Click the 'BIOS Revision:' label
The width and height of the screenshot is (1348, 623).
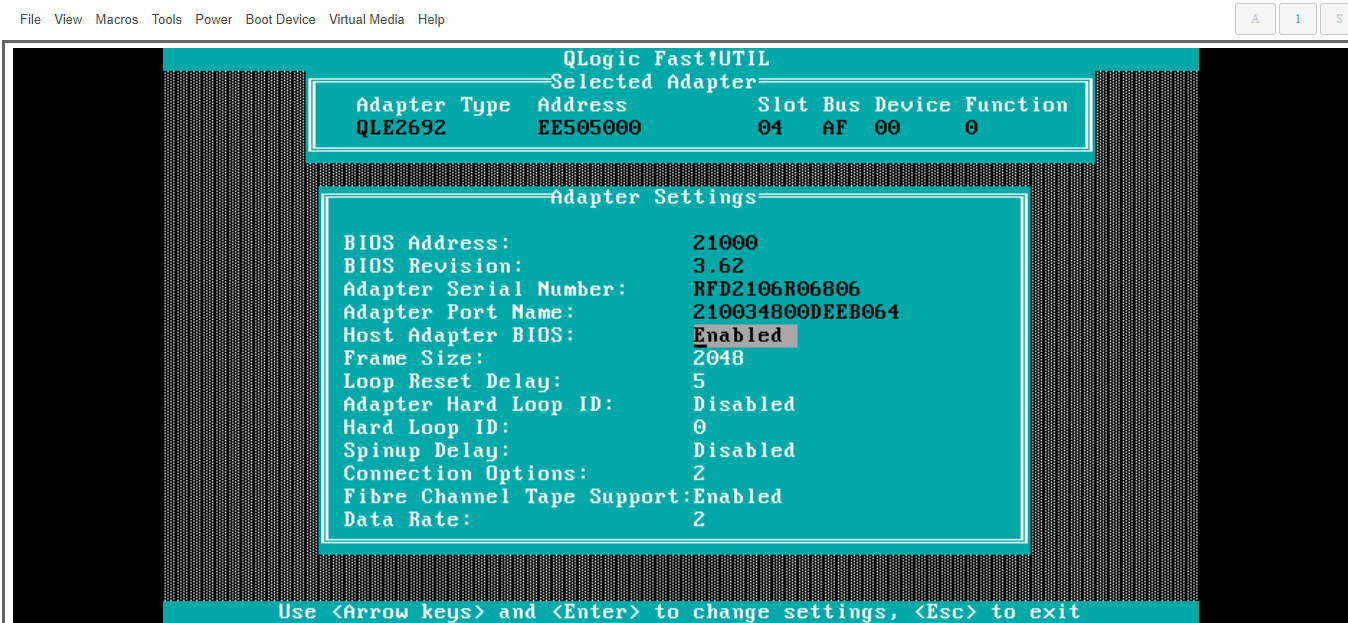coord(433,266)
